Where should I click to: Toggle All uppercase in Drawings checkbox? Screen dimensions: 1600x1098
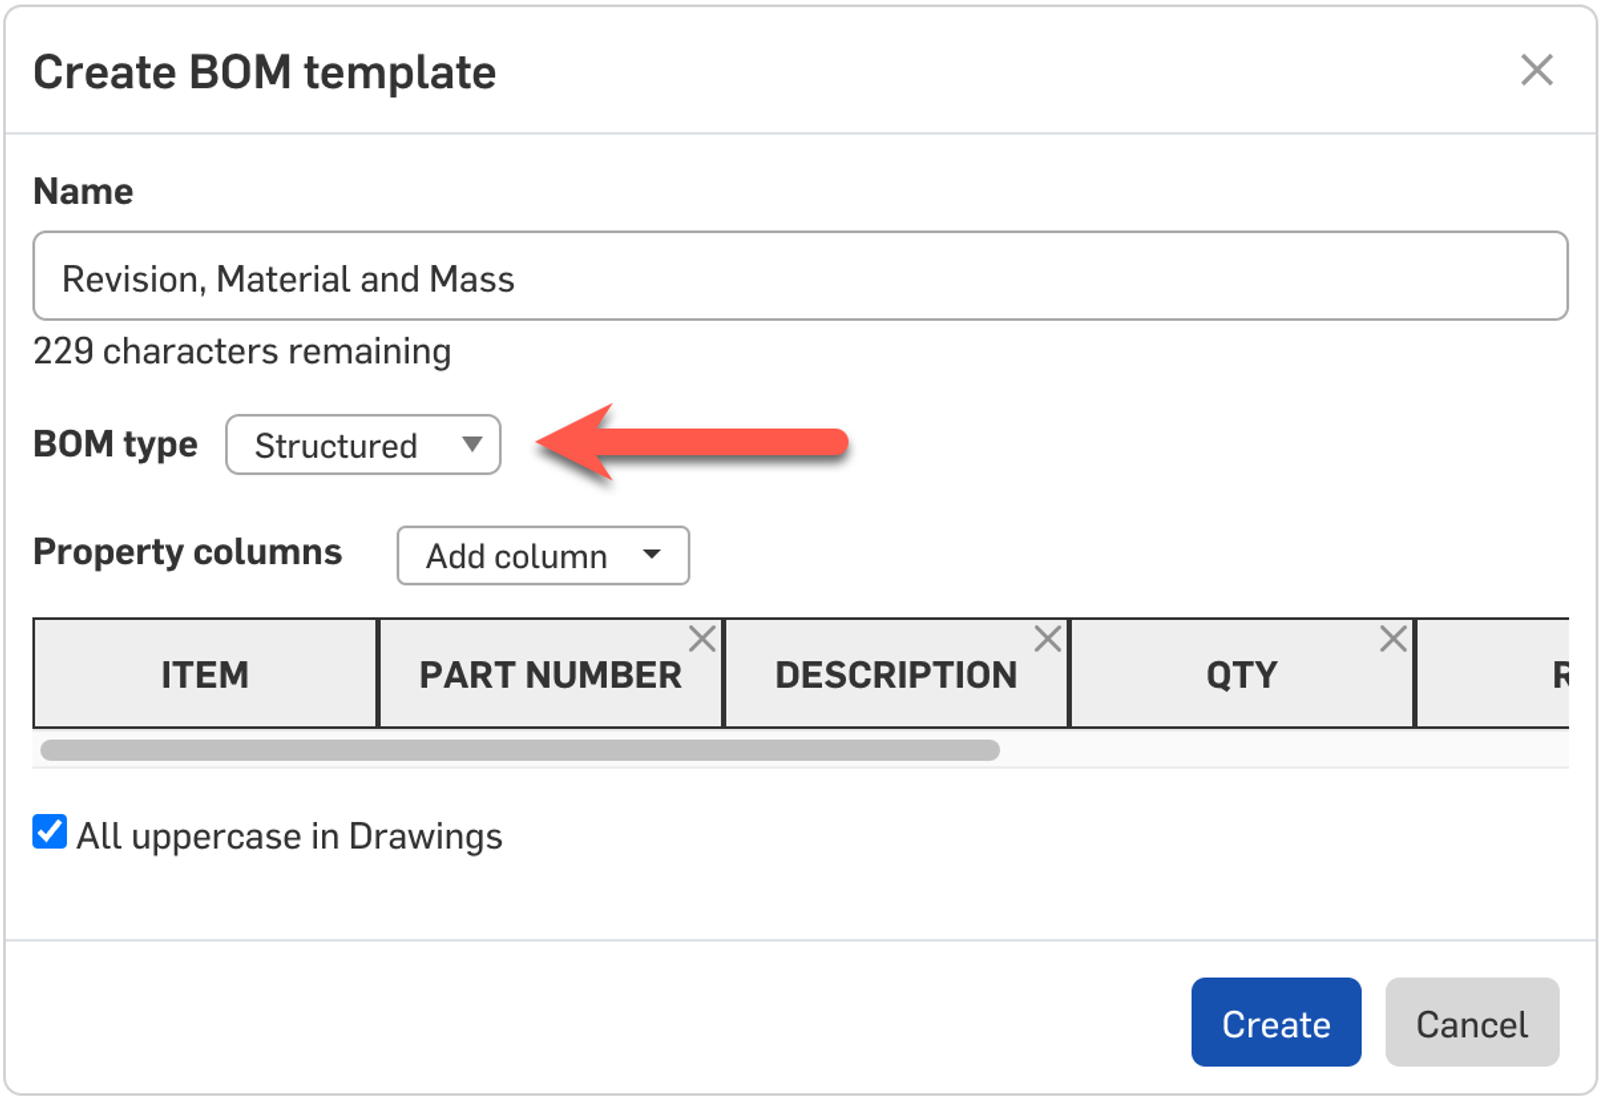click(50, 832)
